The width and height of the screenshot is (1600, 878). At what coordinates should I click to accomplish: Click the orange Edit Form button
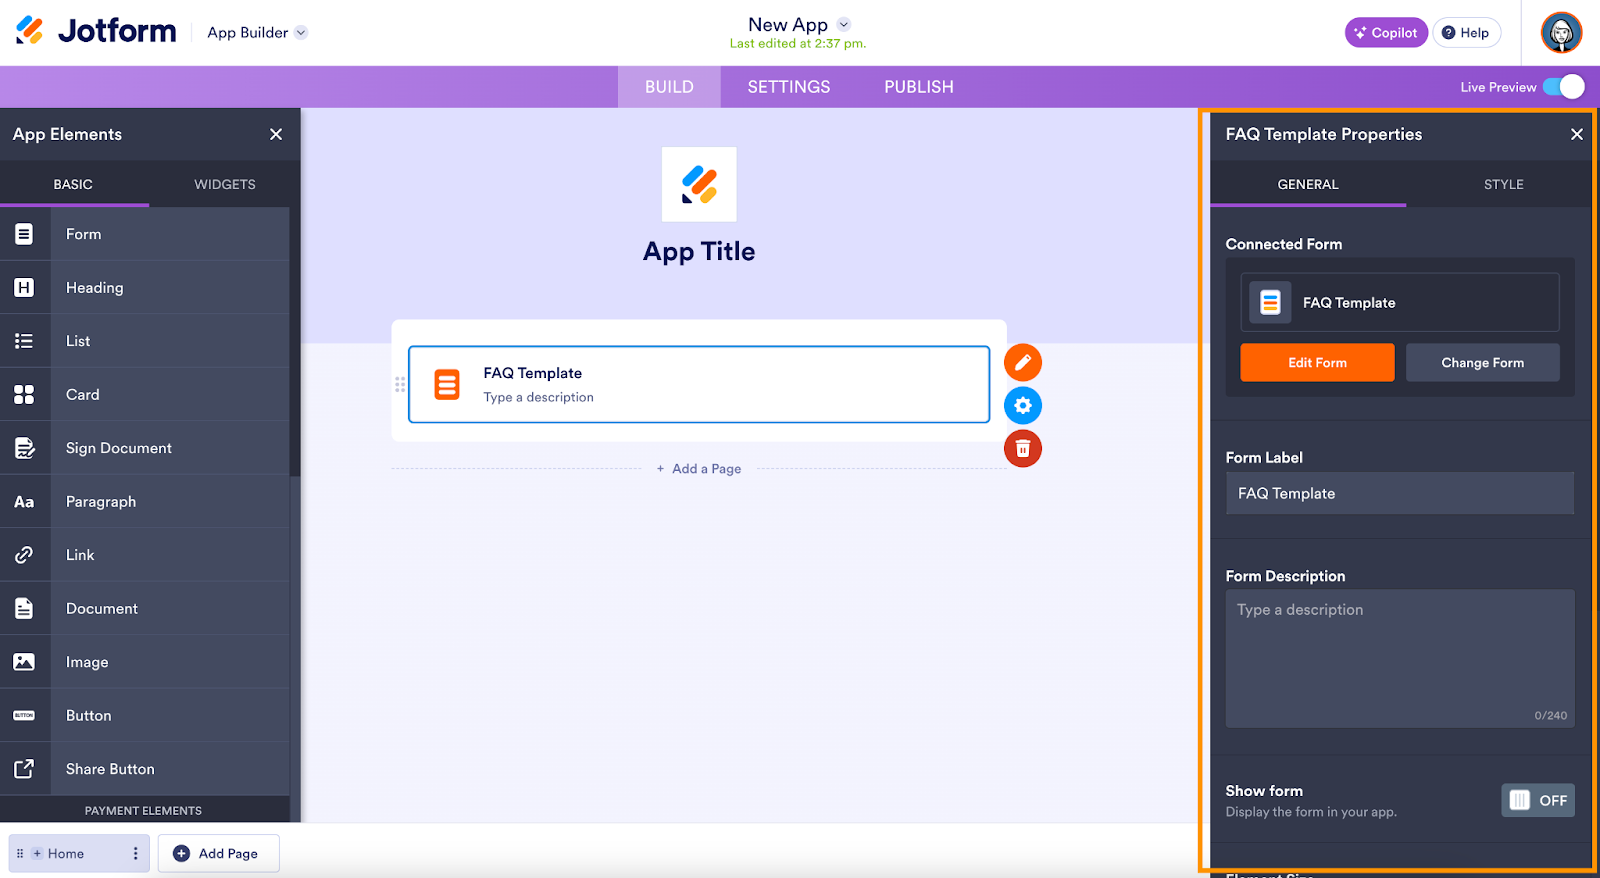[x=1317, y=363]
